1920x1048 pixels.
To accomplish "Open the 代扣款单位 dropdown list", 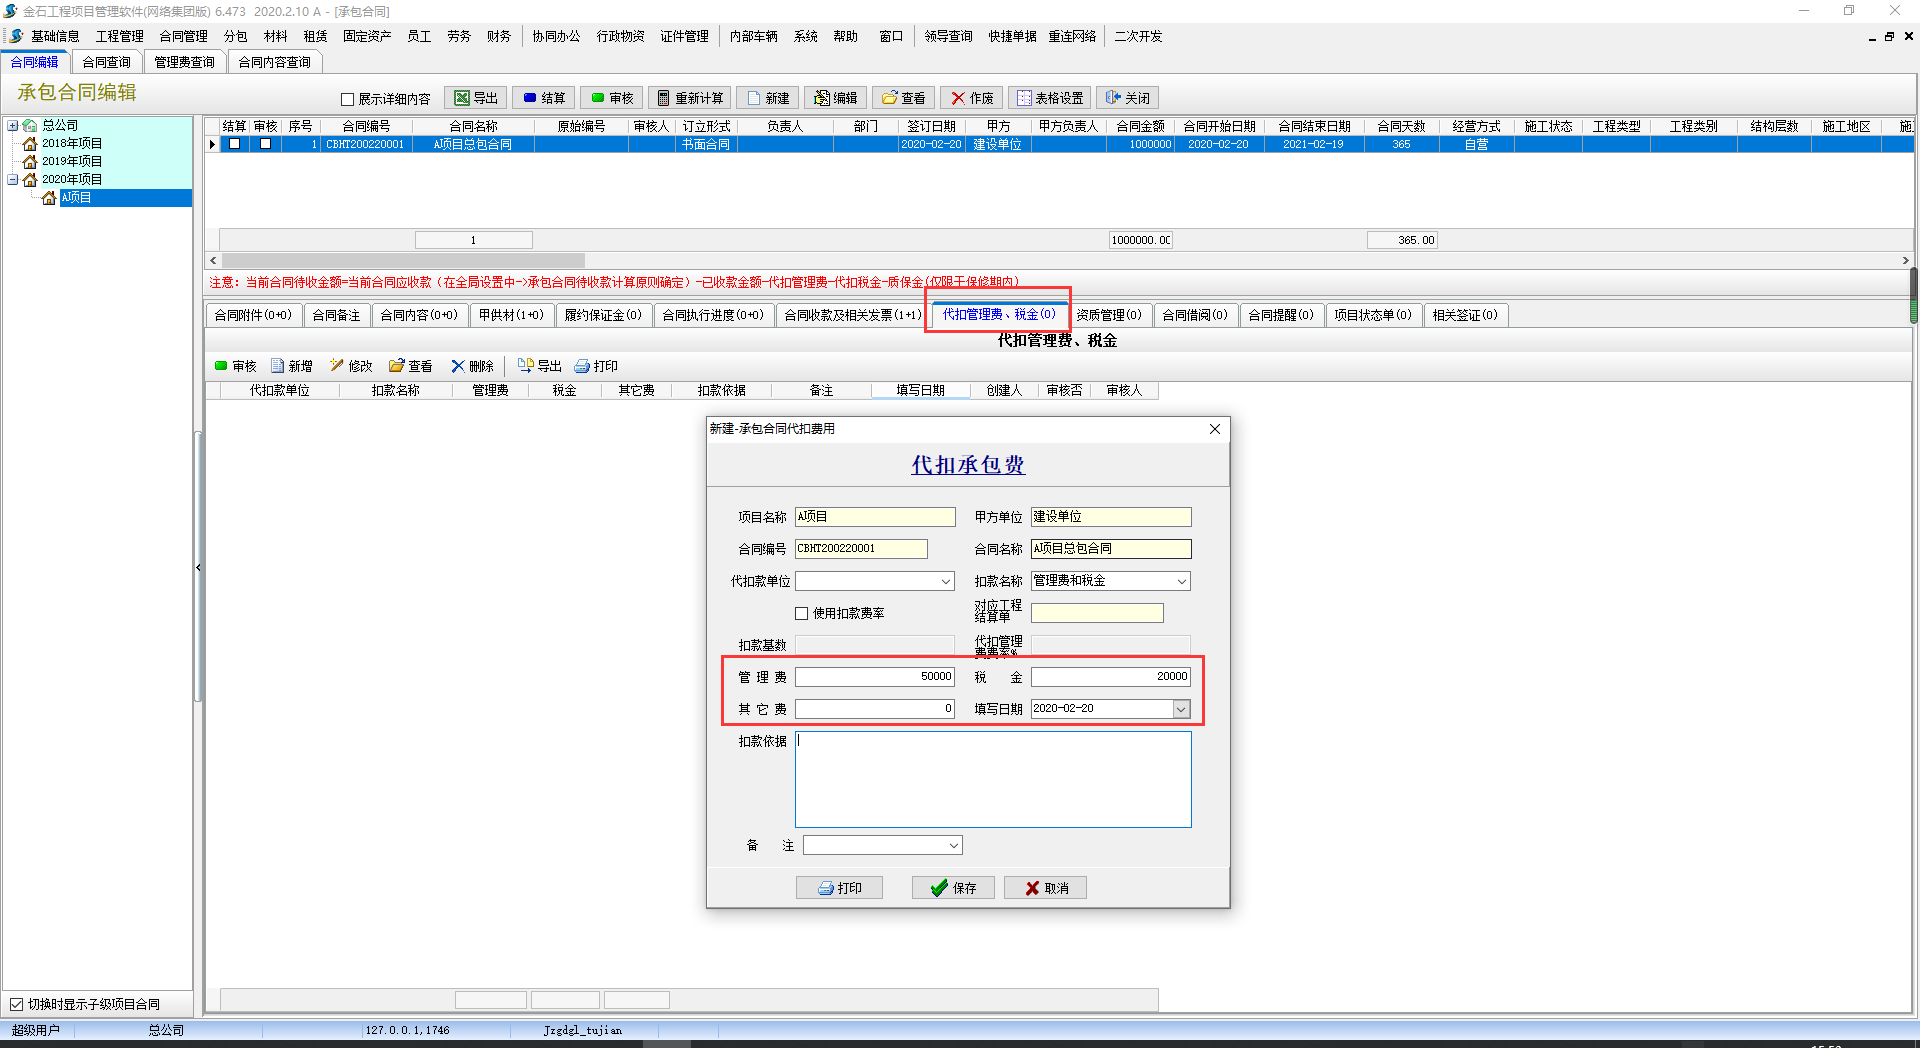I will click(x=945, y=581).
